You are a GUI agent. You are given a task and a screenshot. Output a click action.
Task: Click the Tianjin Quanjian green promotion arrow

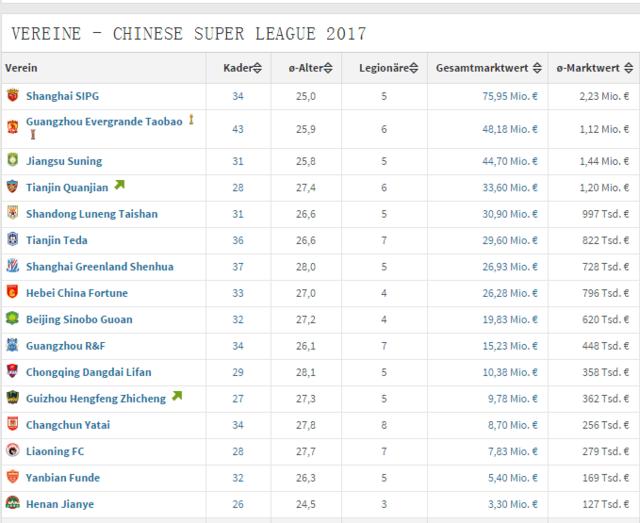tap(119, 185)
